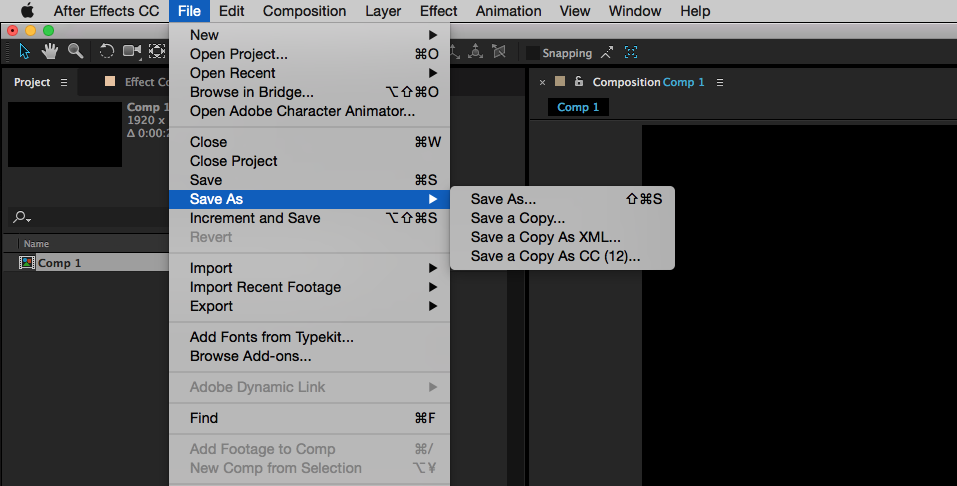Open the Animation menu
Viewport: 957px width, 486px height.
click(x=508, y=11)
